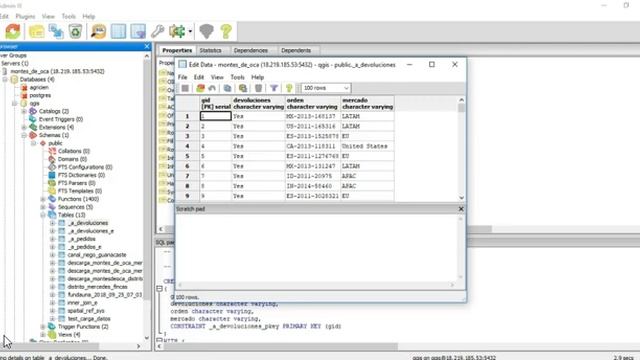Expand the Extensions (4) node
The width and height of the screenshot is (640, 360).
coord(24,127)
